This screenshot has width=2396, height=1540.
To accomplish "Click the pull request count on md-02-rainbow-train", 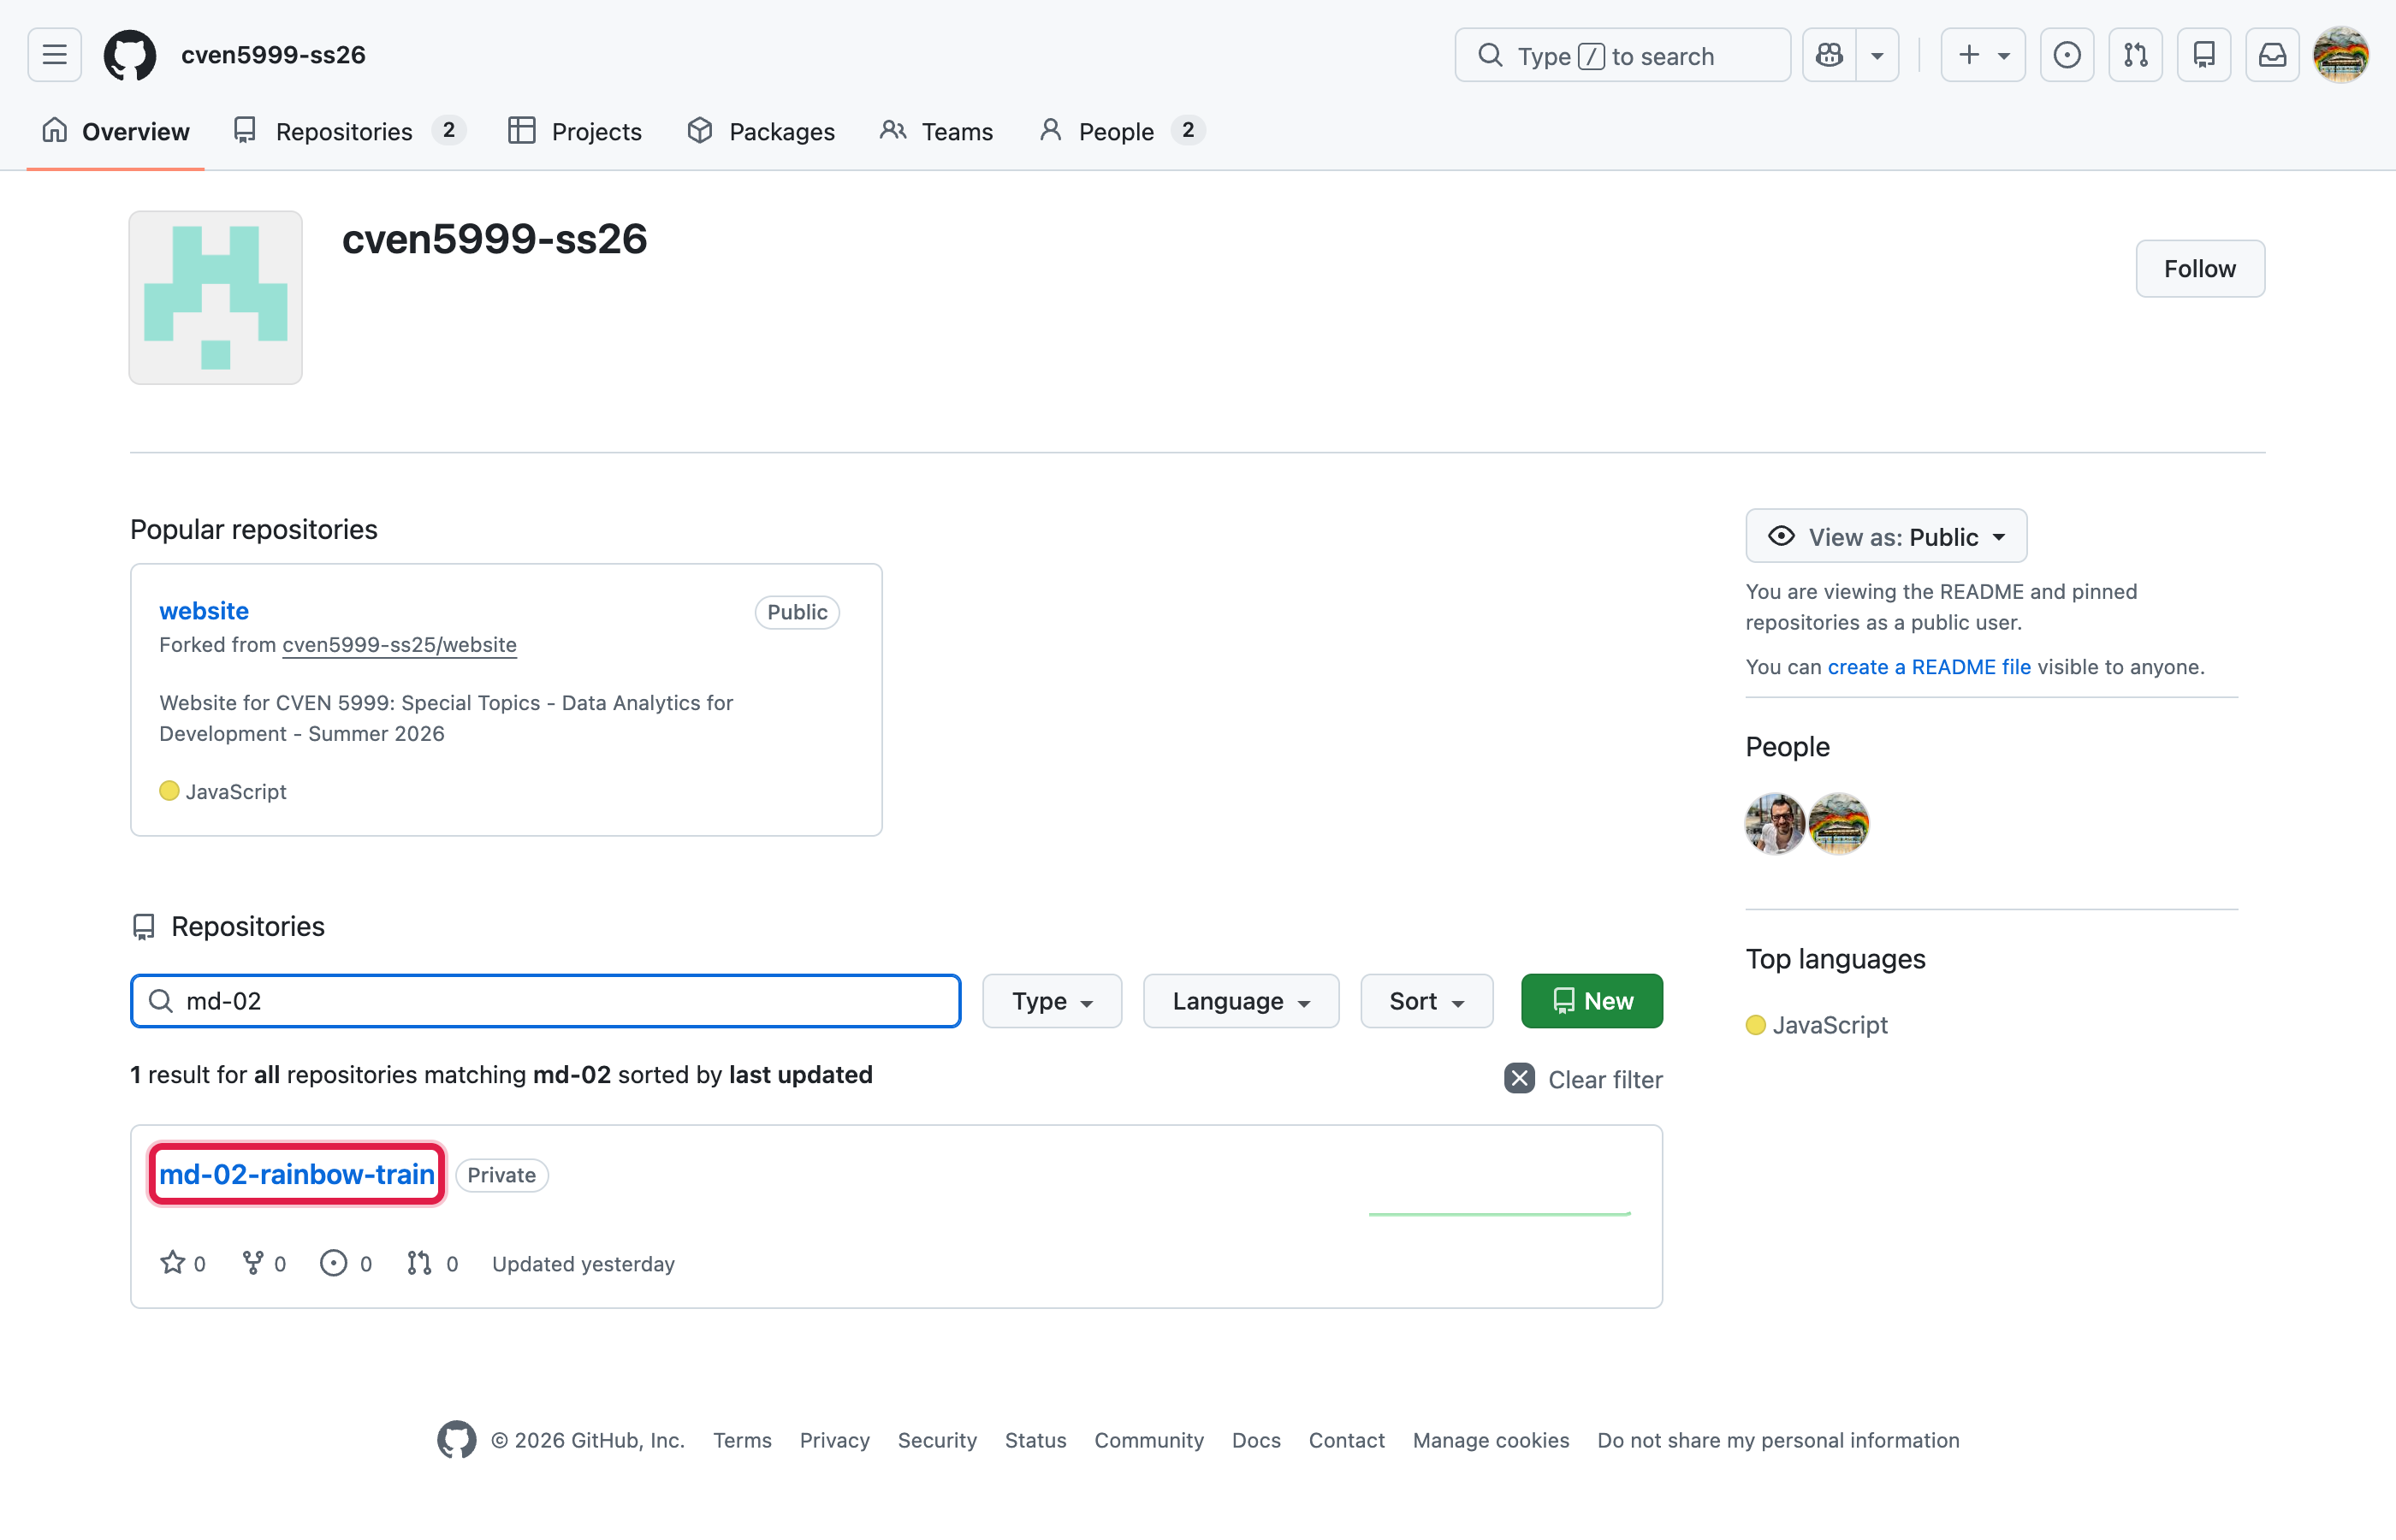I will coord(432,1263).
